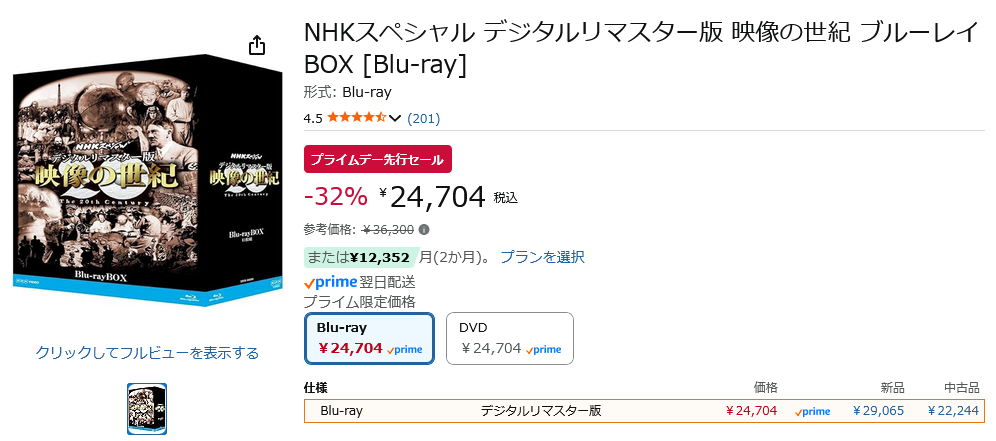
Task: Click the share icon above product image
Action: [x=256, y=46]
